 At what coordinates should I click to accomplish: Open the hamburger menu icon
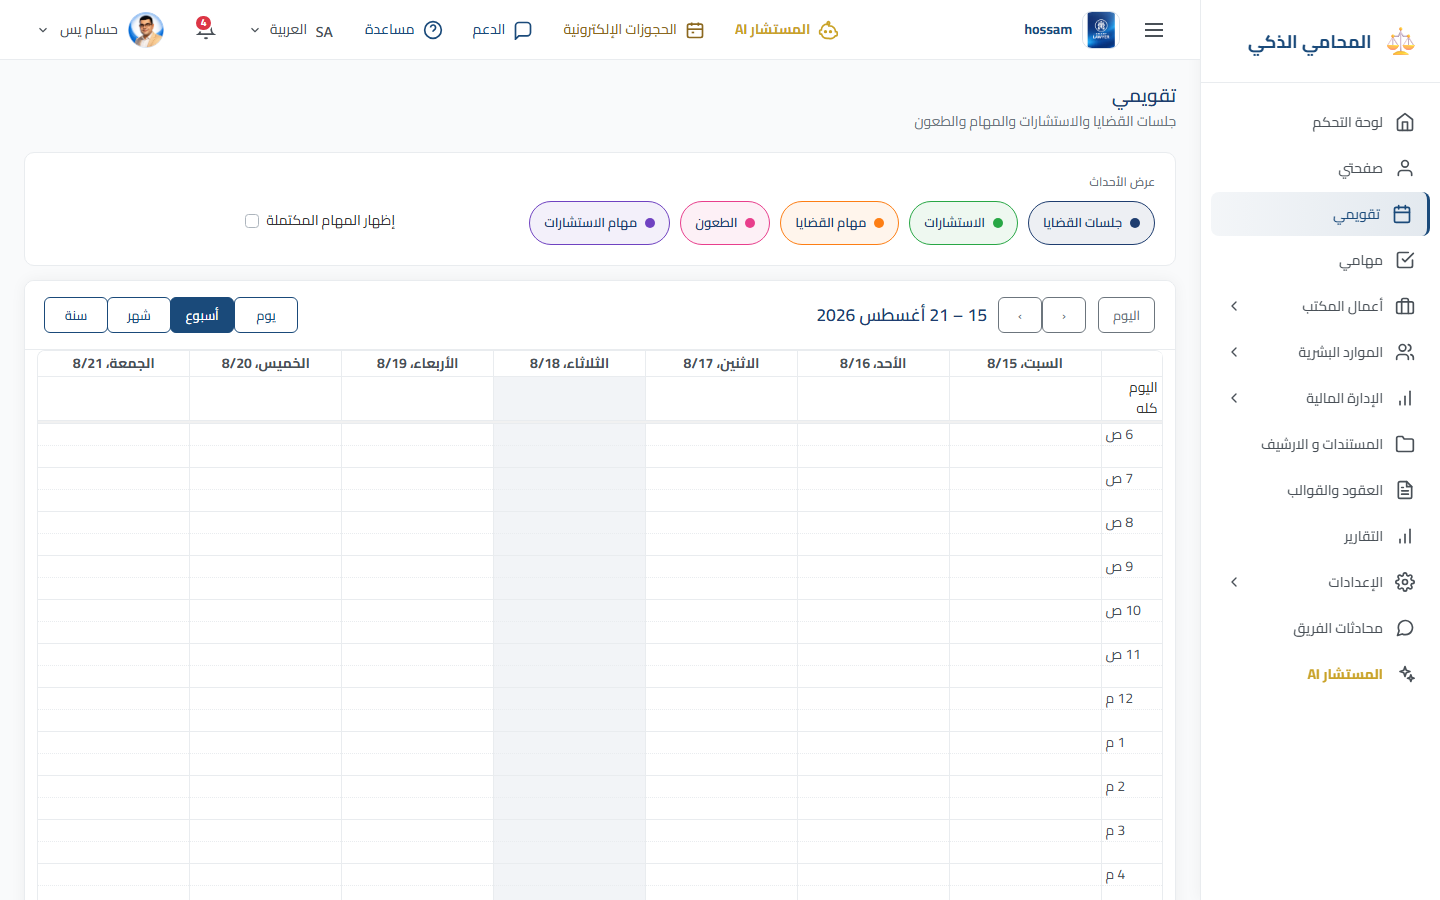pyautogui.click(x=1154, y=30)
